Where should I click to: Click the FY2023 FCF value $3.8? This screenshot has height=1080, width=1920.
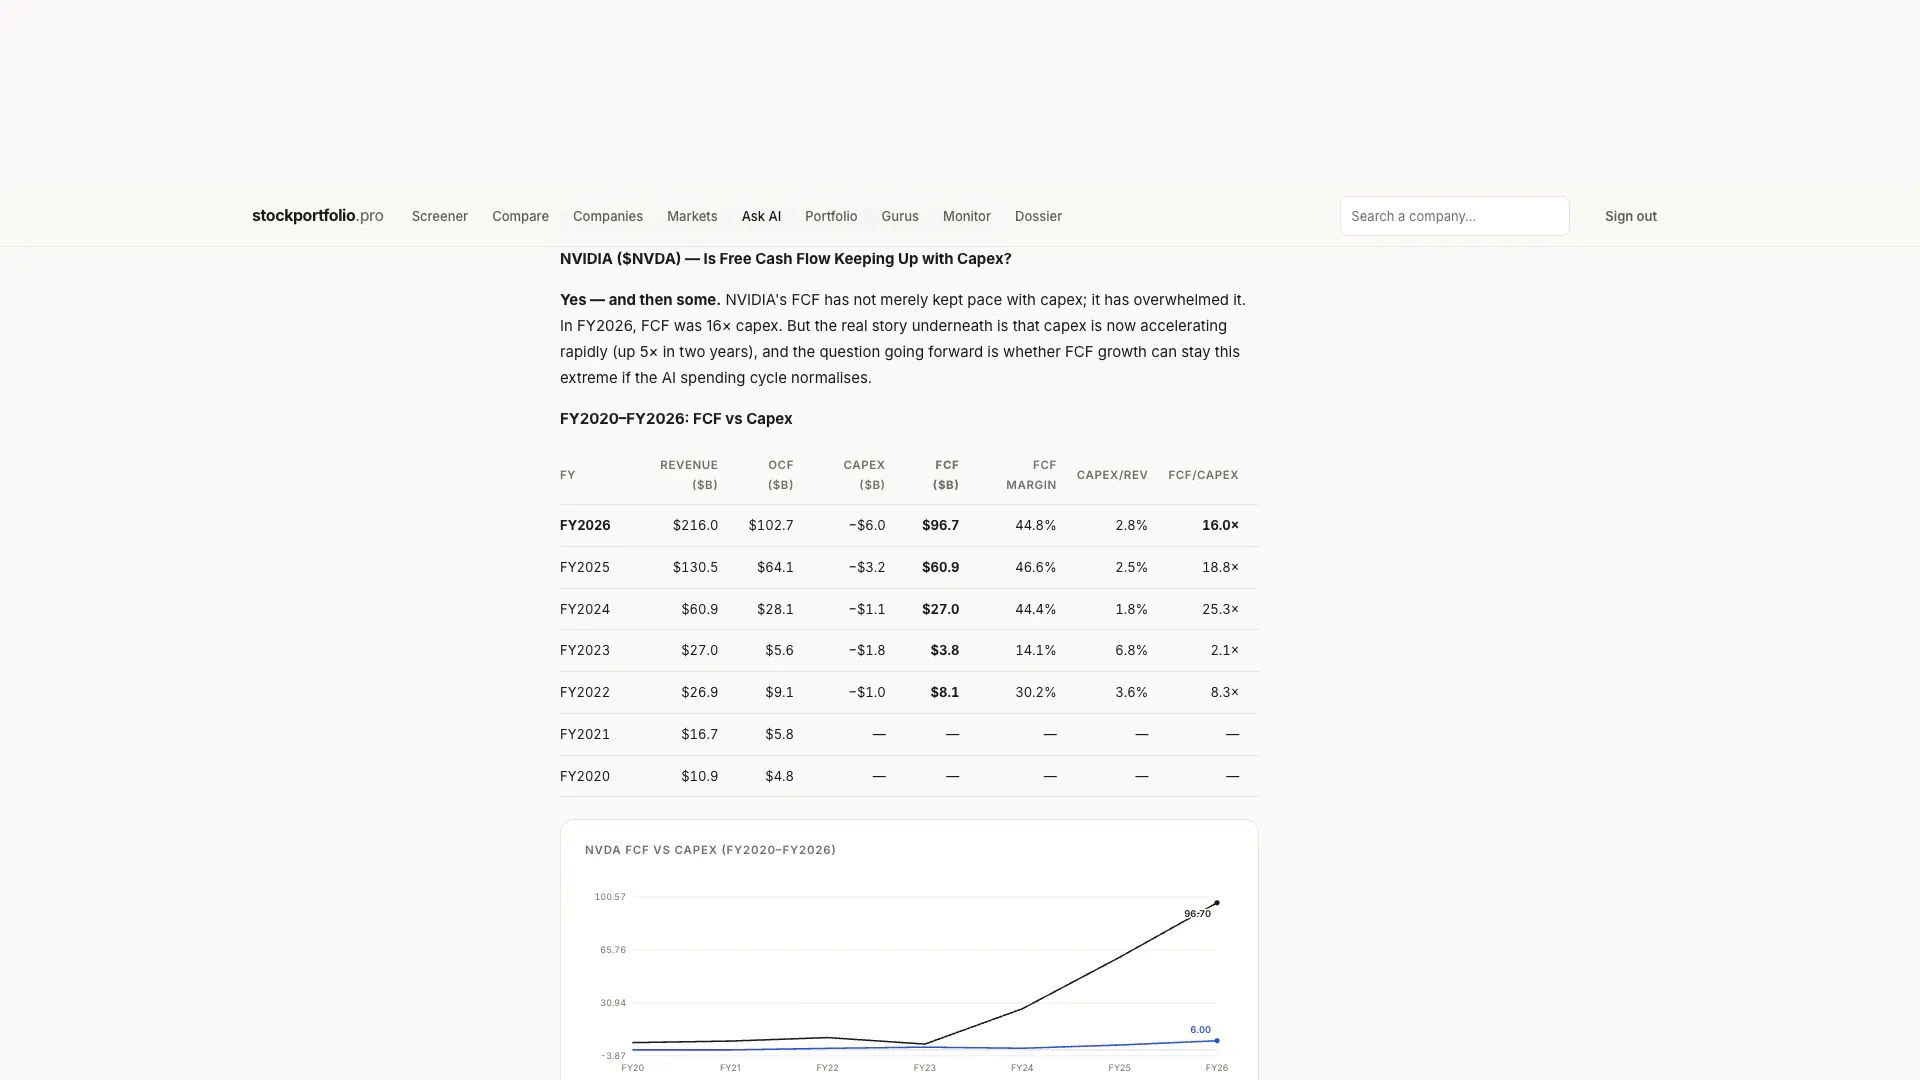point(945,650)
